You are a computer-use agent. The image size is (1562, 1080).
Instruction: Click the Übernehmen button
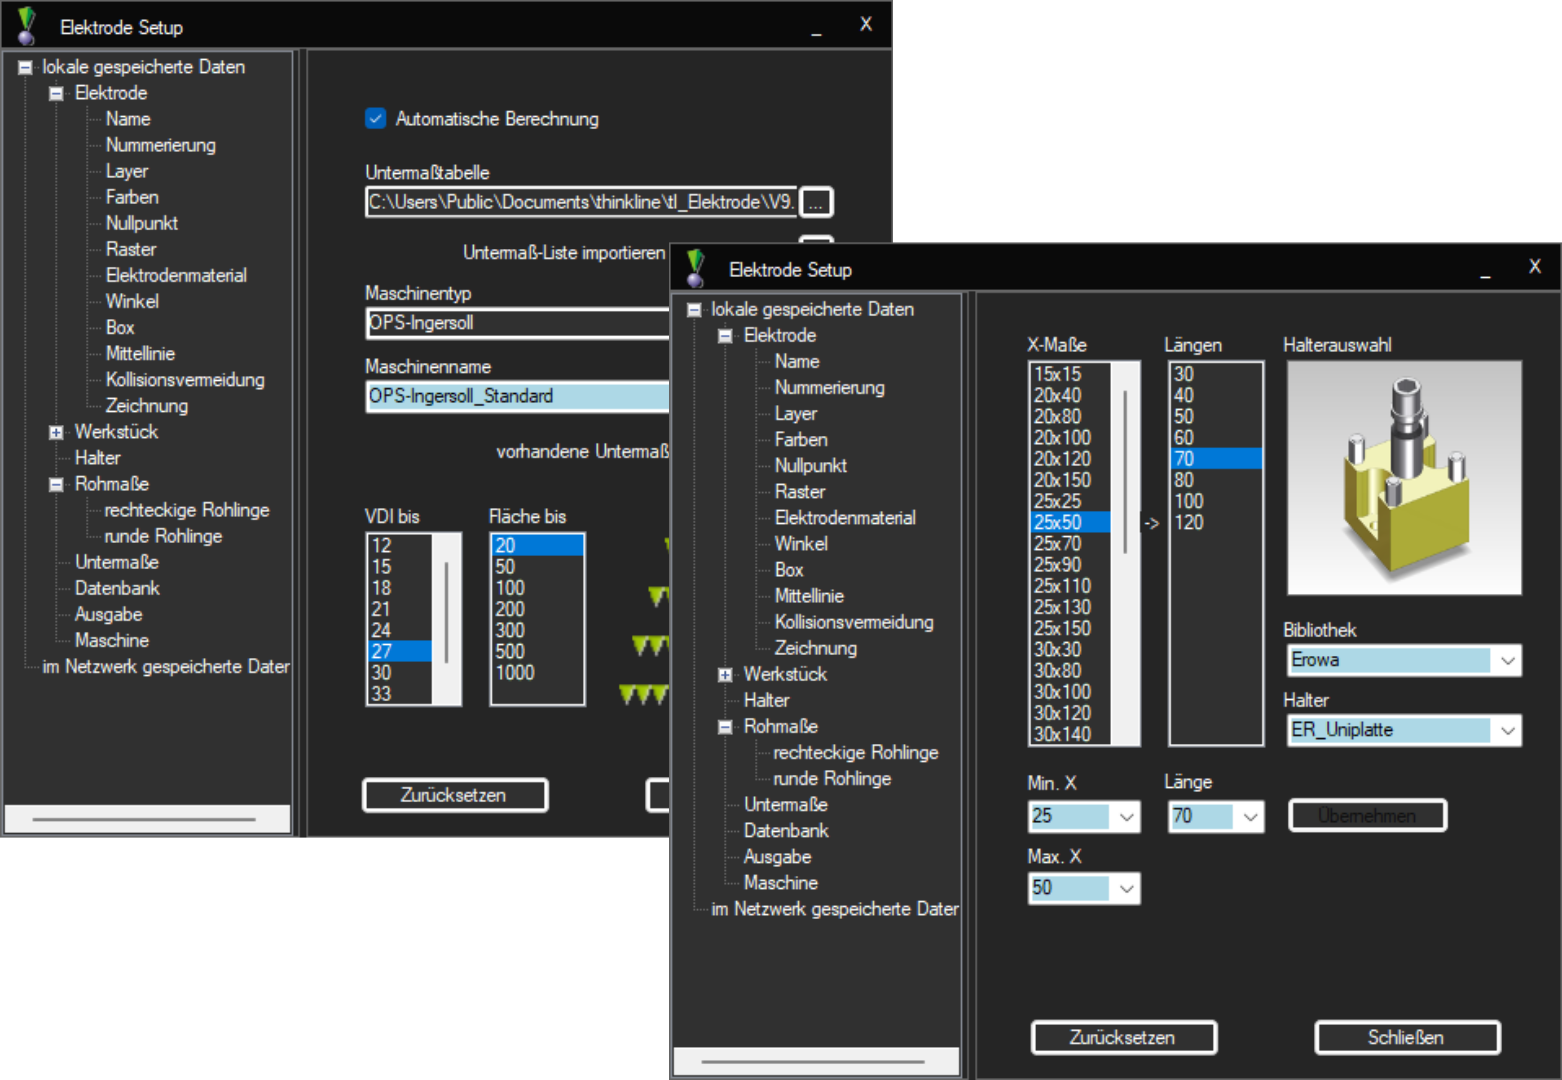(1367, 815)
